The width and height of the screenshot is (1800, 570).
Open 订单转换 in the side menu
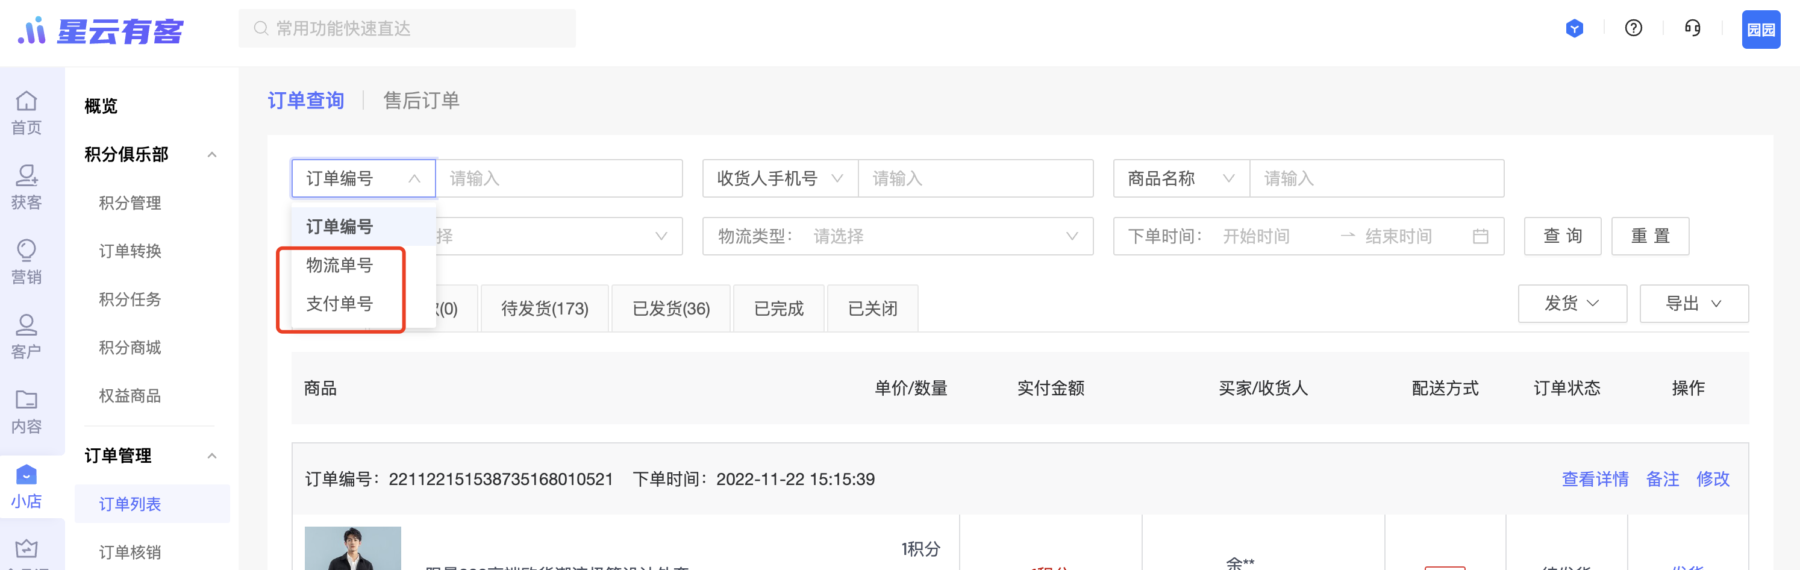click(130, 251)
